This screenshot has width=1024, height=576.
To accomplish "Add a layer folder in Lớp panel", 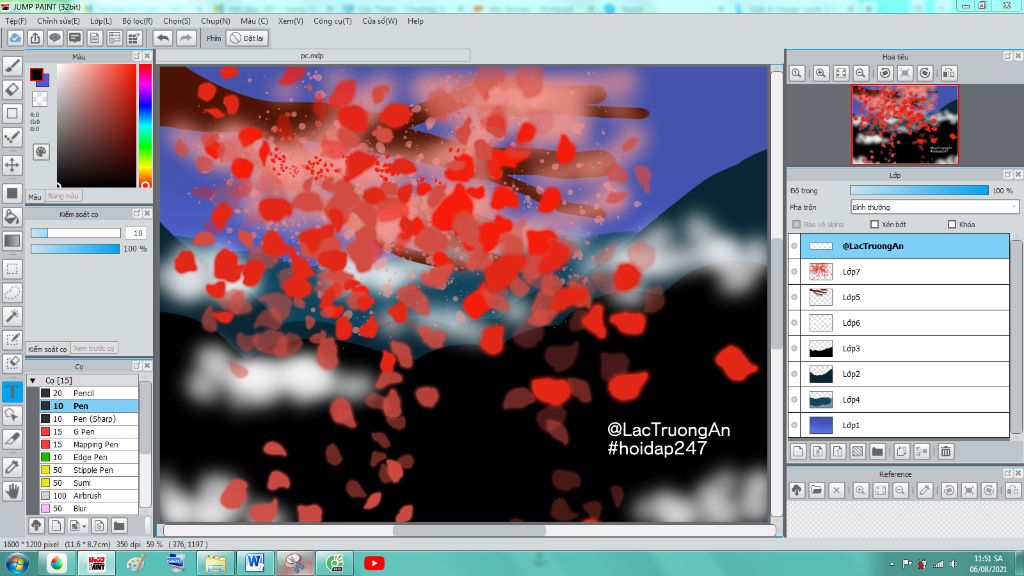I will [877, 451].
